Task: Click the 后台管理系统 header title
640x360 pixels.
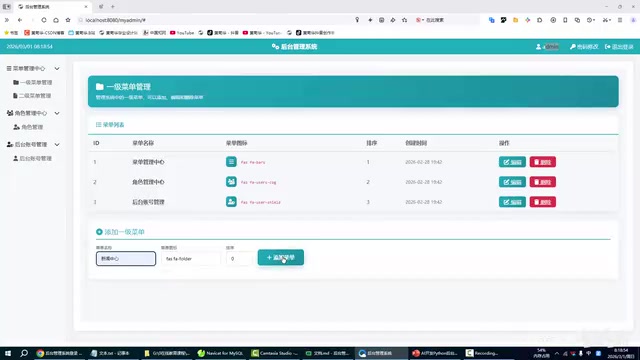Action: (295, 47)
